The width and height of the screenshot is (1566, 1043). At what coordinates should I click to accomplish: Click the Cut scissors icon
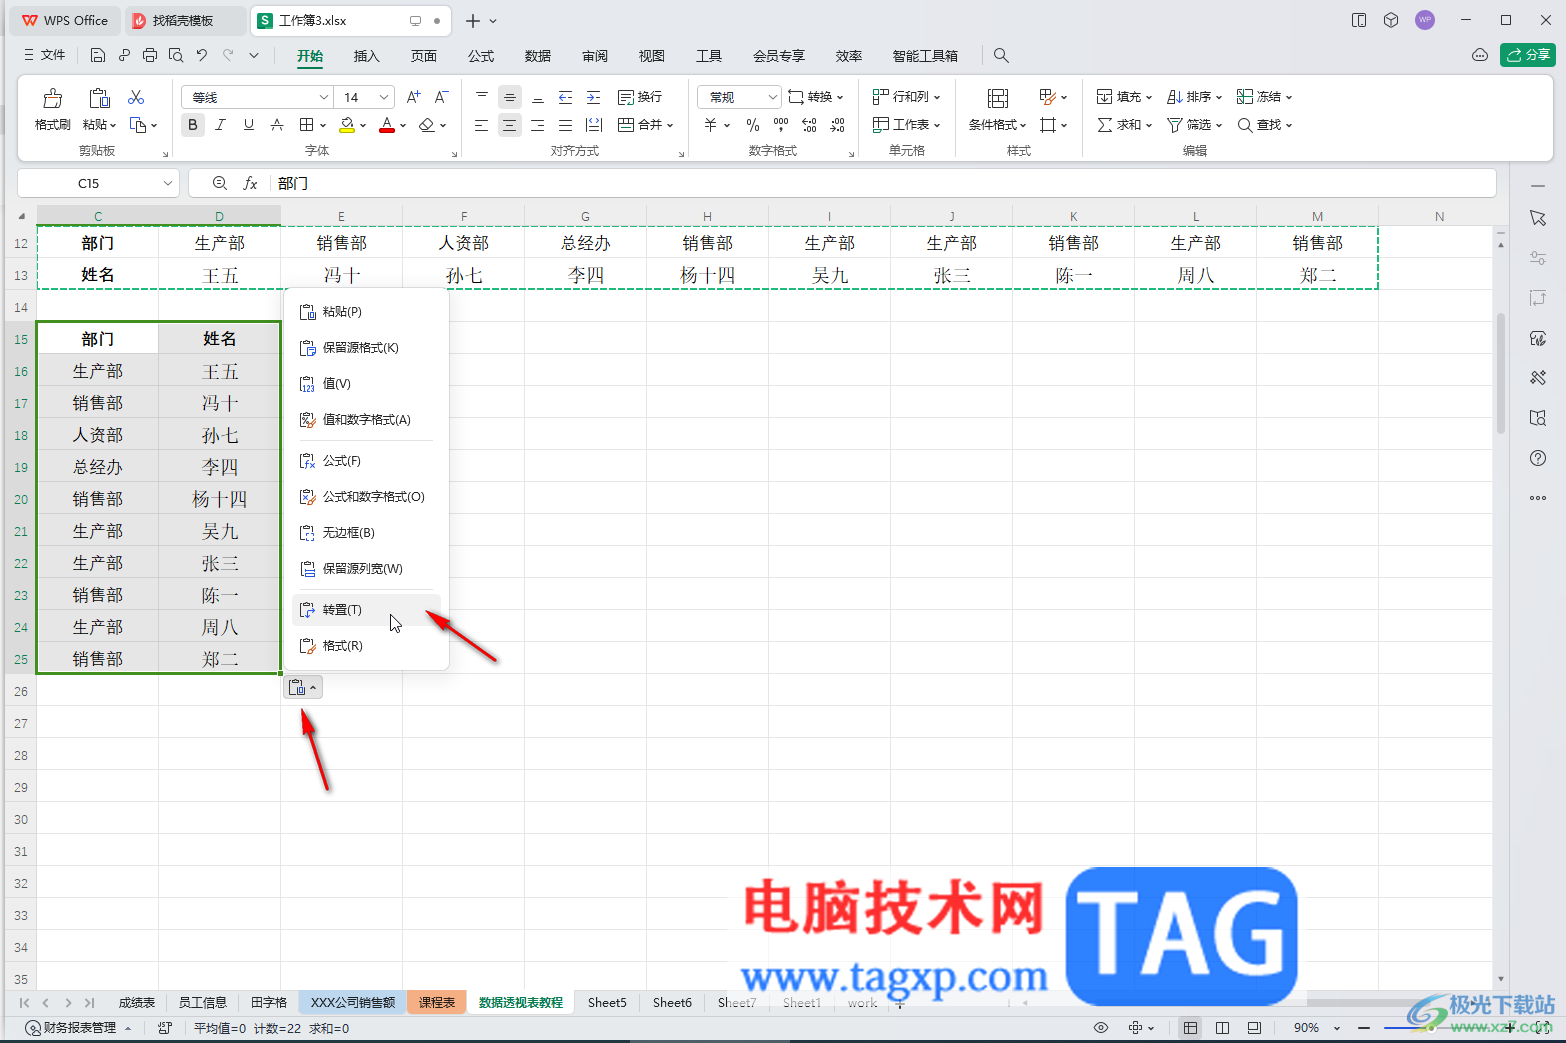(136, 97)
